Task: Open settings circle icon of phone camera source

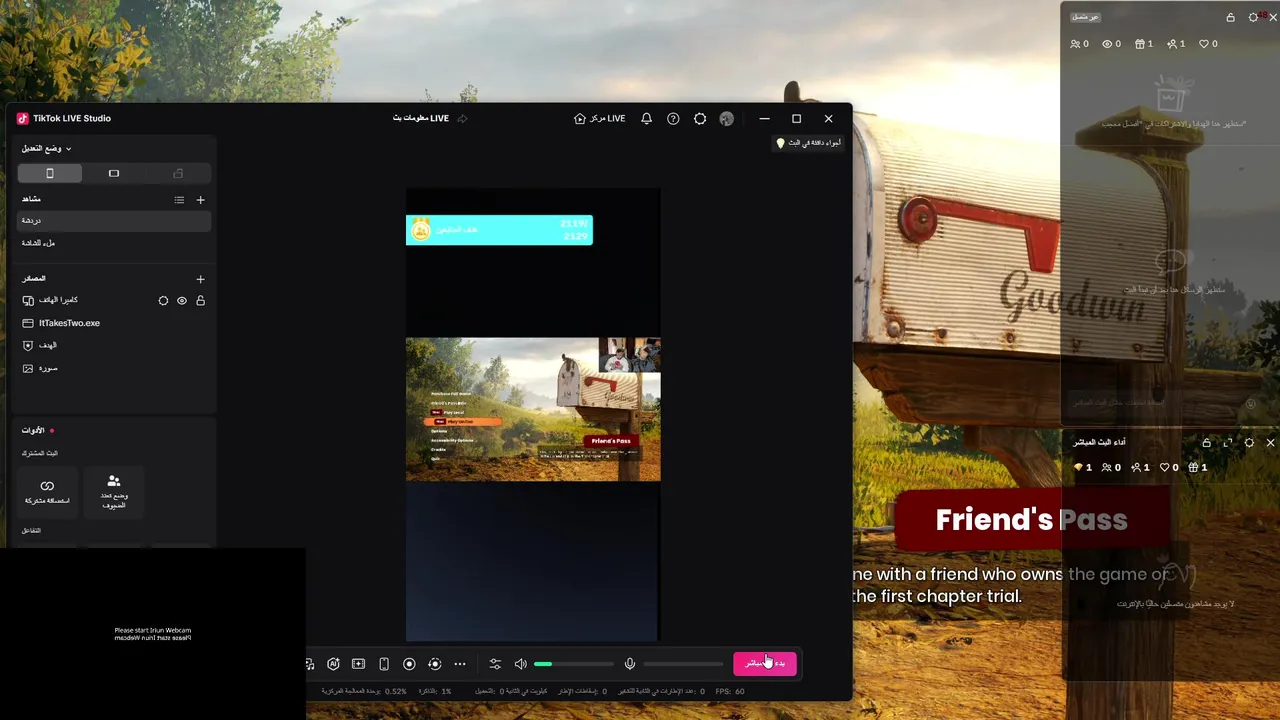Action: tap(163, 300)
